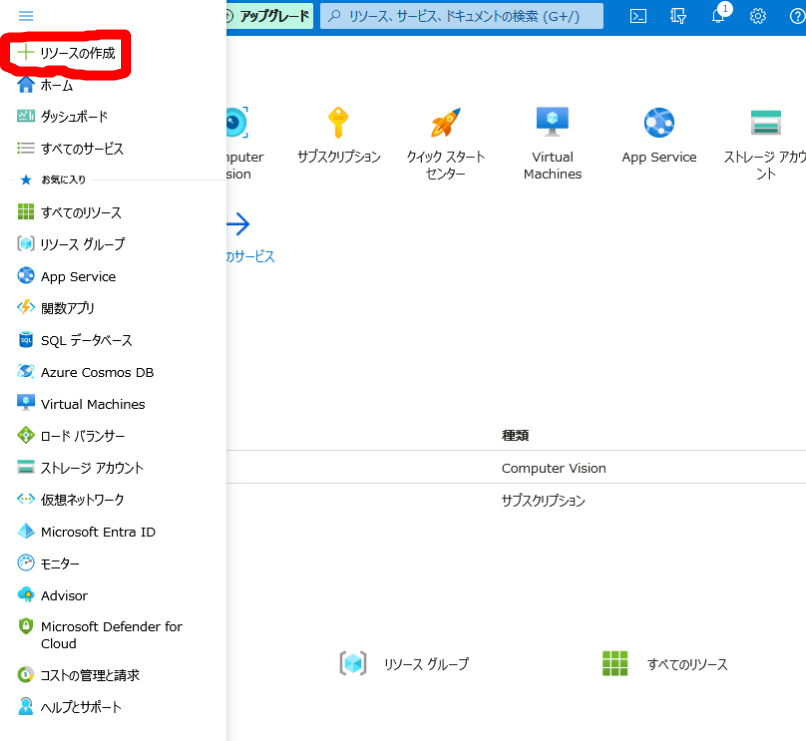Click the dashboard chart icon
Screen dimensions: 806x741
click(26, 116)
